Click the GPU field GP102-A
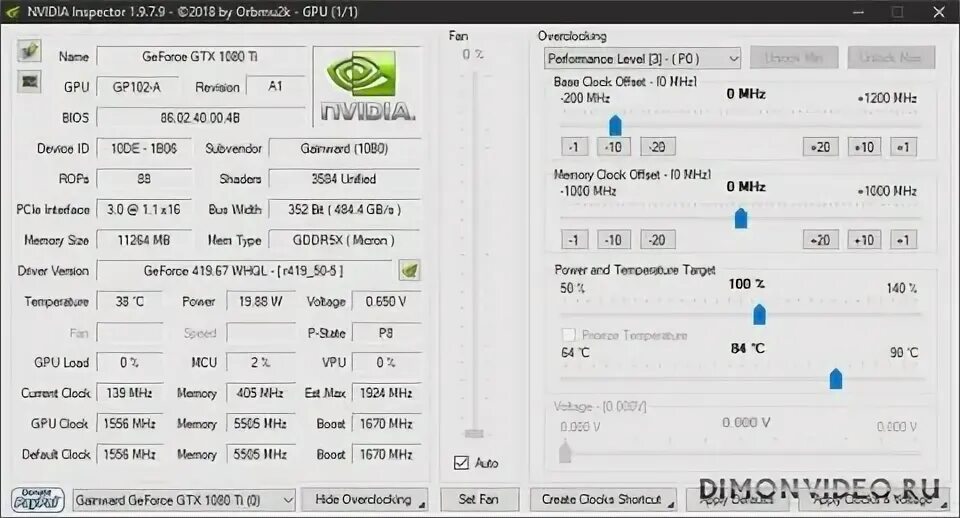 137,87
